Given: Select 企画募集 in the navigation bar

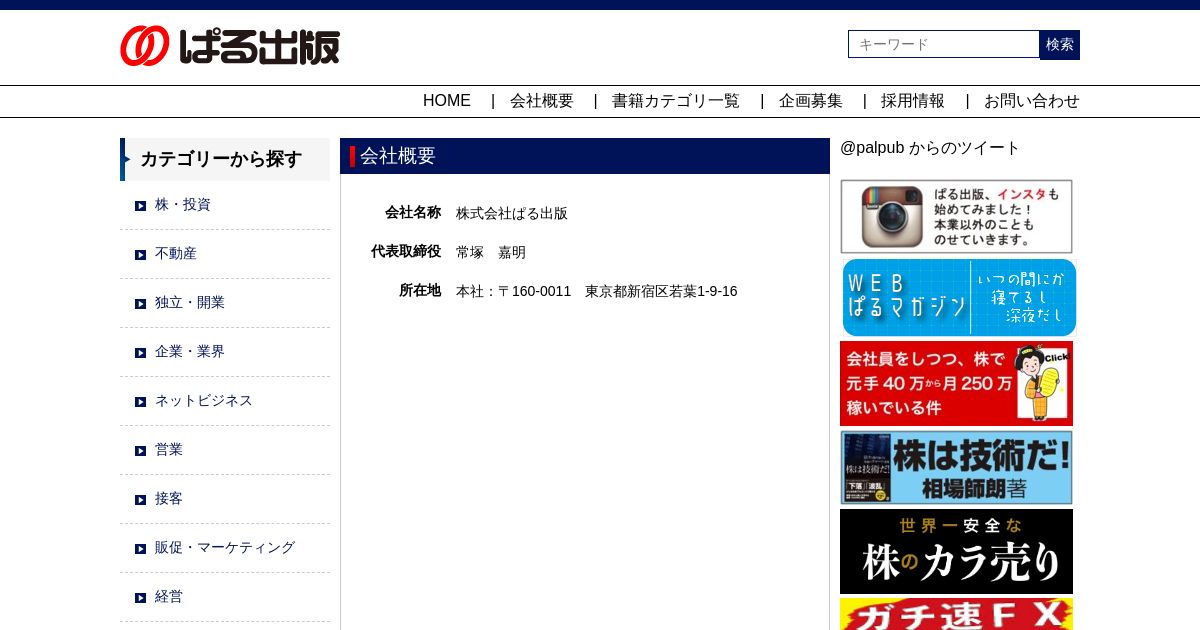Looking at the screenshot, I should [811, 101].
